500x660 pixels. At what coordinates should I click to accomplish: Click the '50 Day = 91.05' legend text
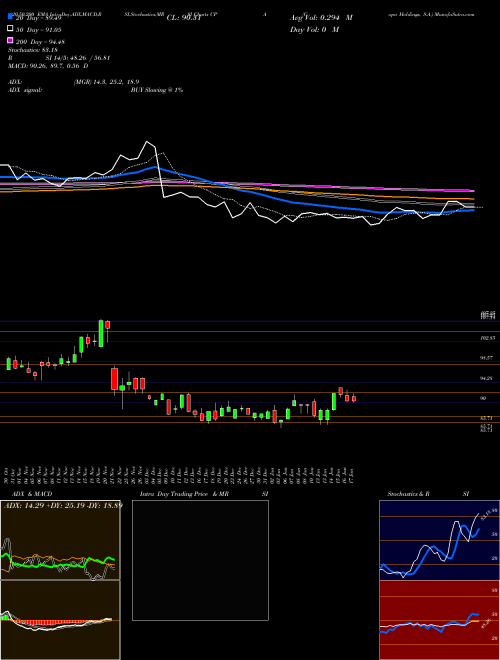(x=38, y=29)
